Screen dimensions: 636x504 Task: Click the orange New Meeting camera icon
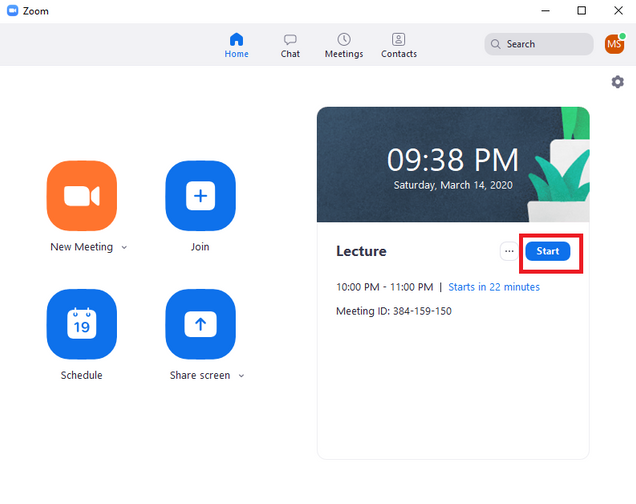[82, 195]
